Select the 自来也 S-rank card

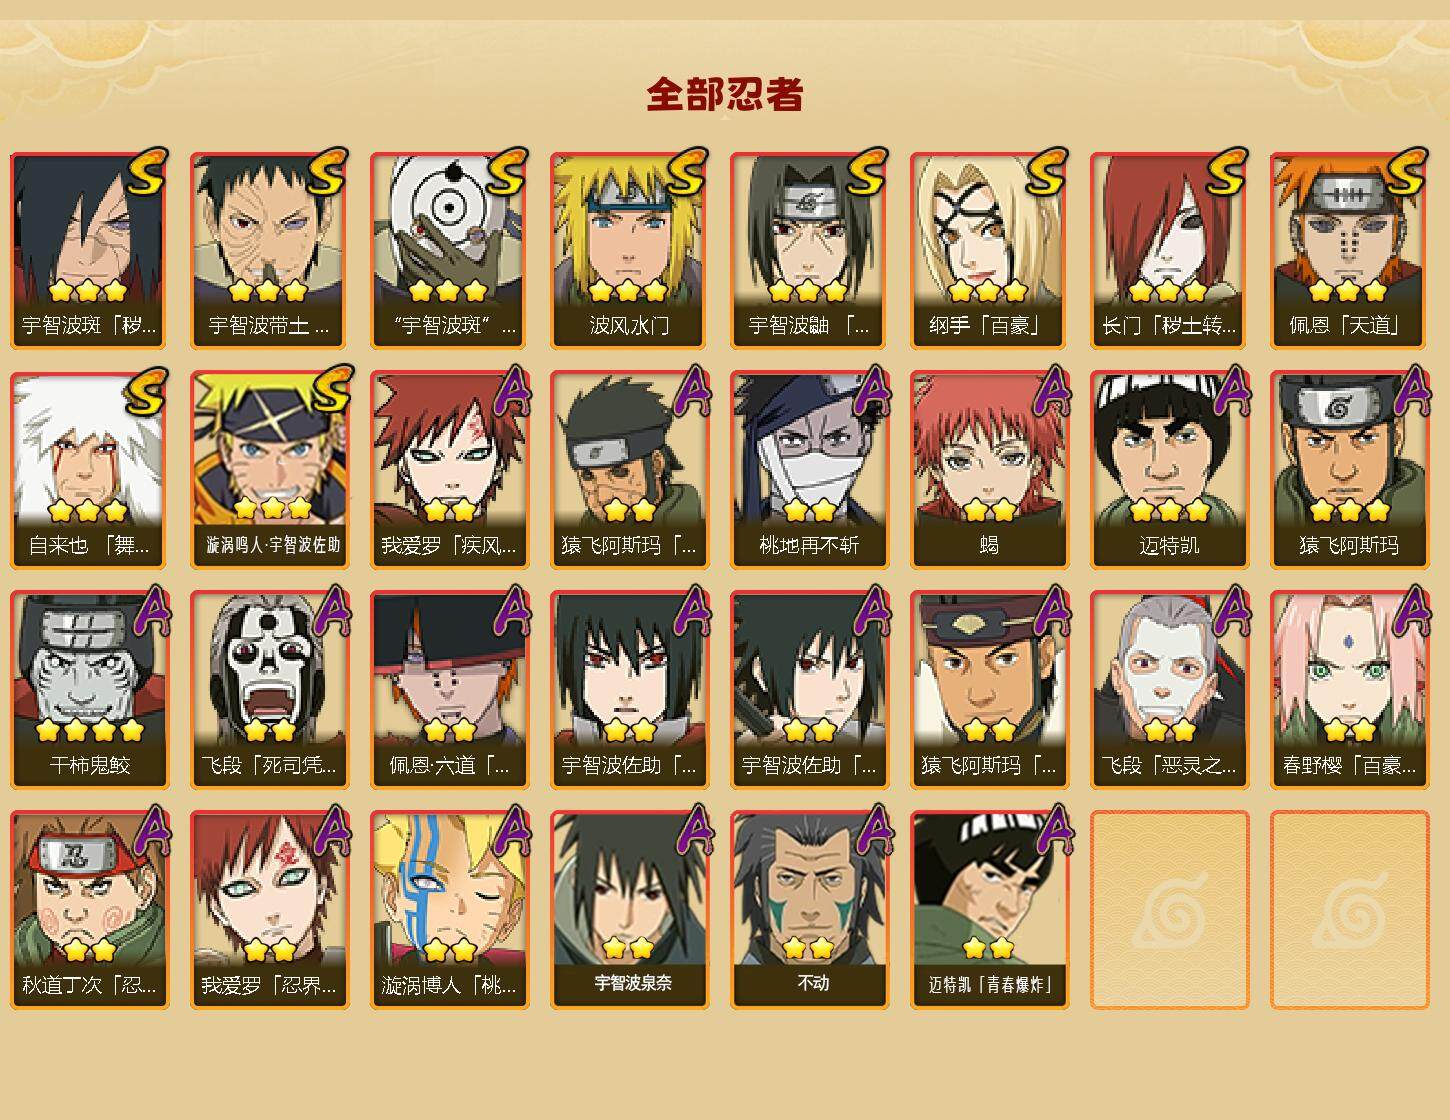point(89,470)
